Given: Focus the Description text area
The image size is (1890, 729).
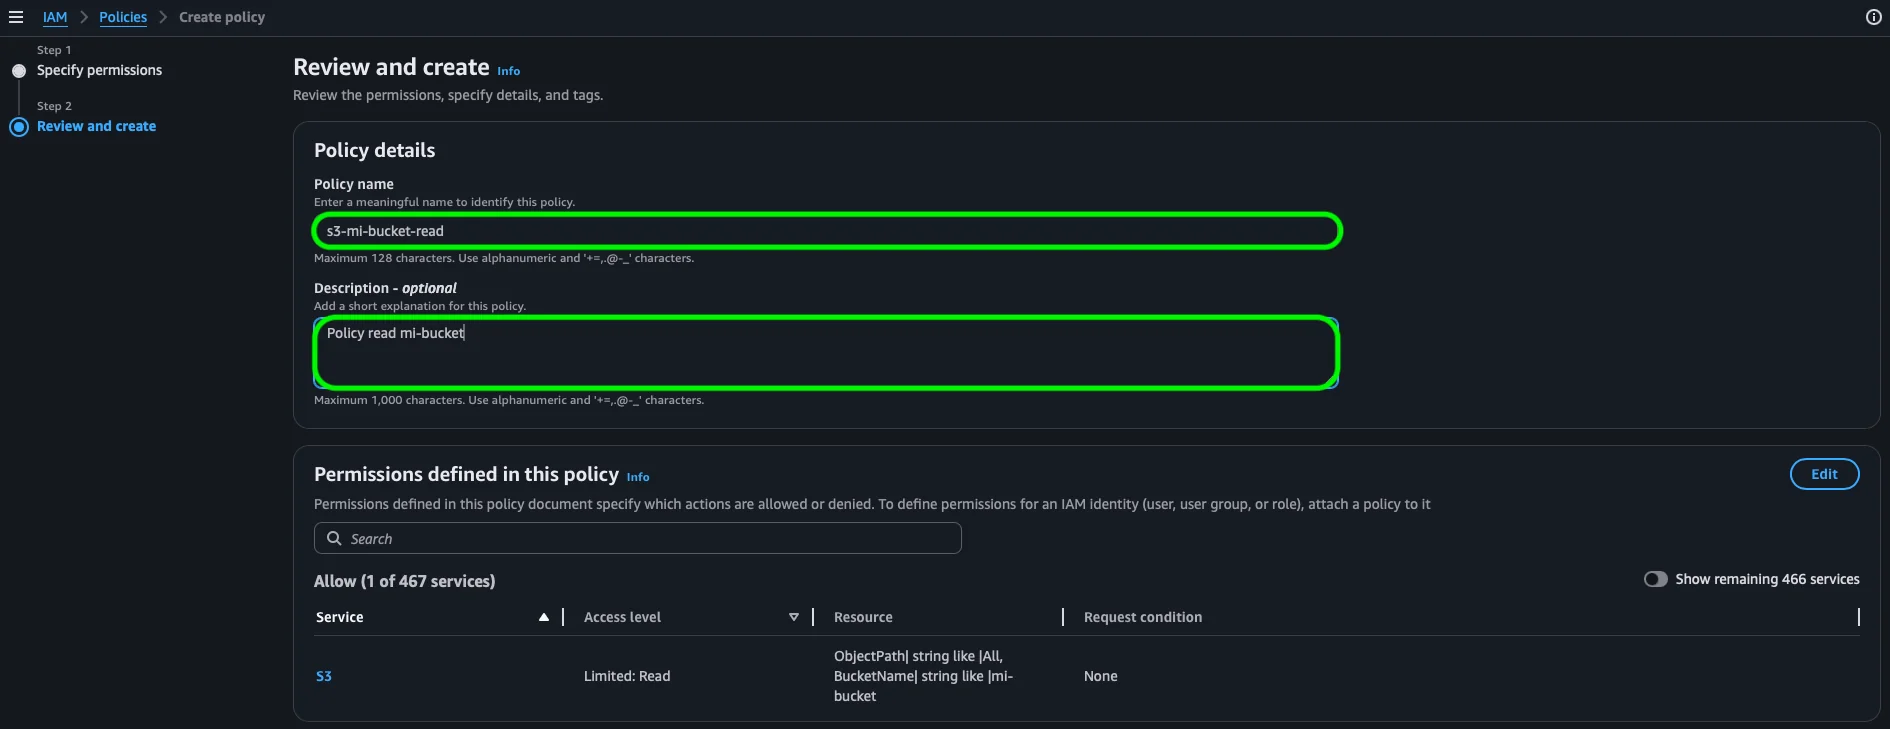Looking at the screenshot, I should 826,353.
